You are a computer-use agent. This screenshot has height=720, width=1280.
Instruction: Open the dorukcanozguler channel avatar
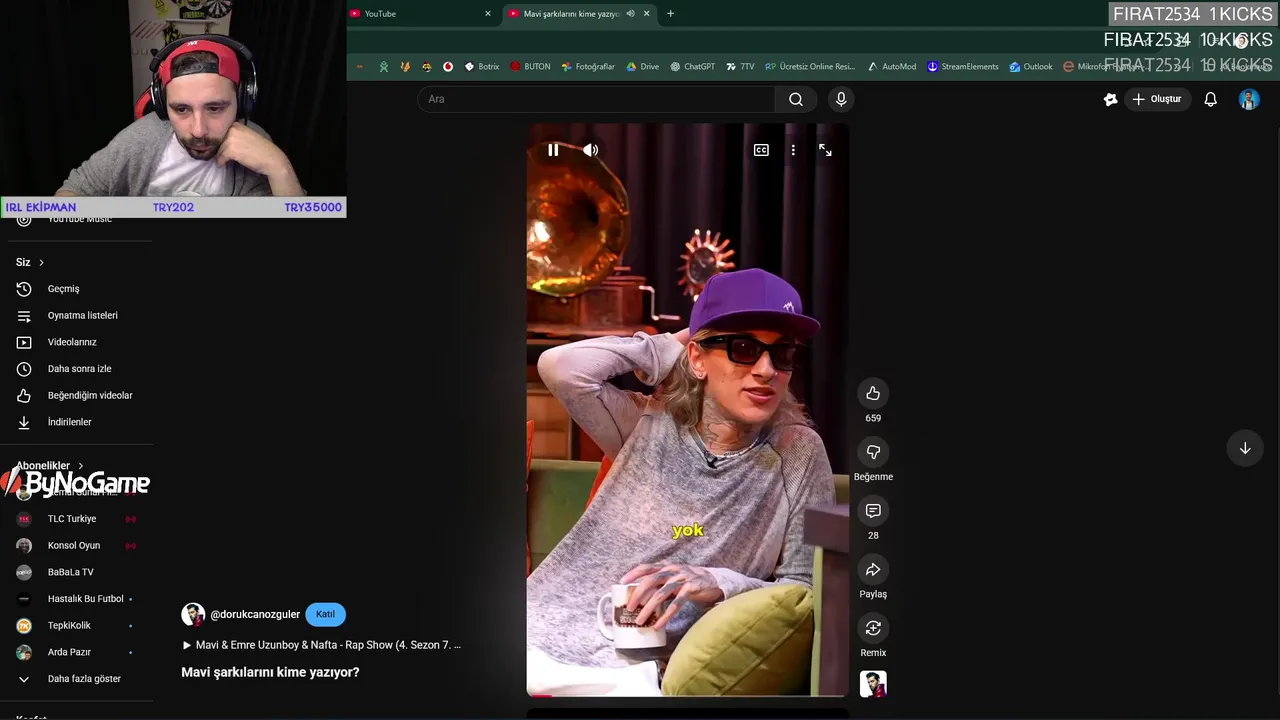click(x=193, y=615)
